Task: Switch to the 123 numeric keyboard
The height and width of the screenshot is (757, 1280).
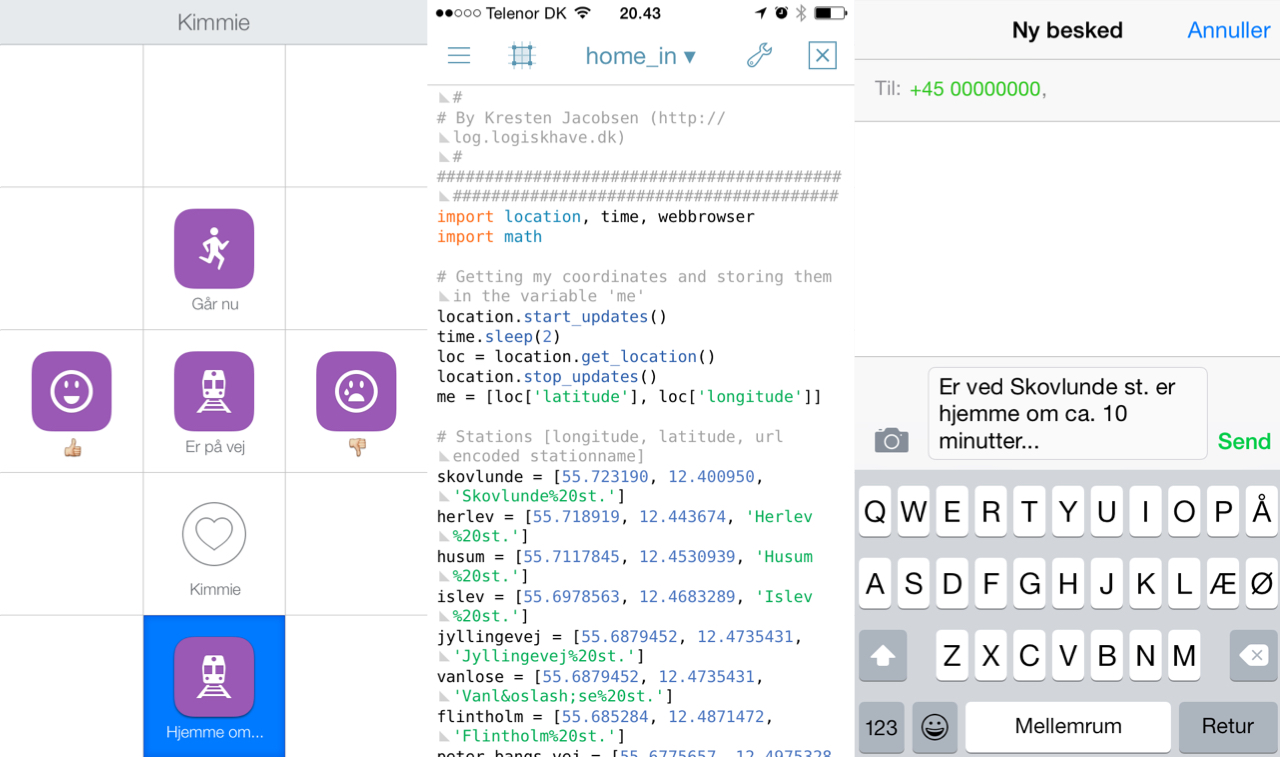Action: [x=881, y=727]
